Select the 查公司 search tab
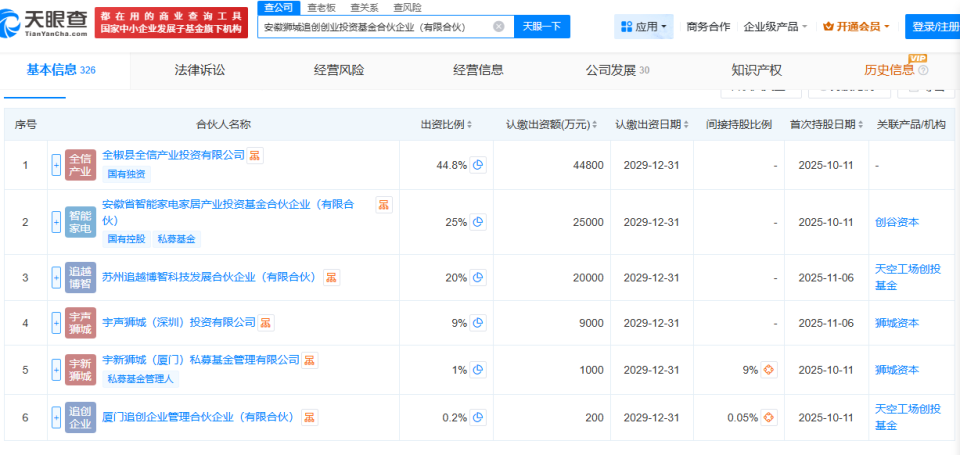Screen dimensions: 960x455 click(x=279, y=7)
